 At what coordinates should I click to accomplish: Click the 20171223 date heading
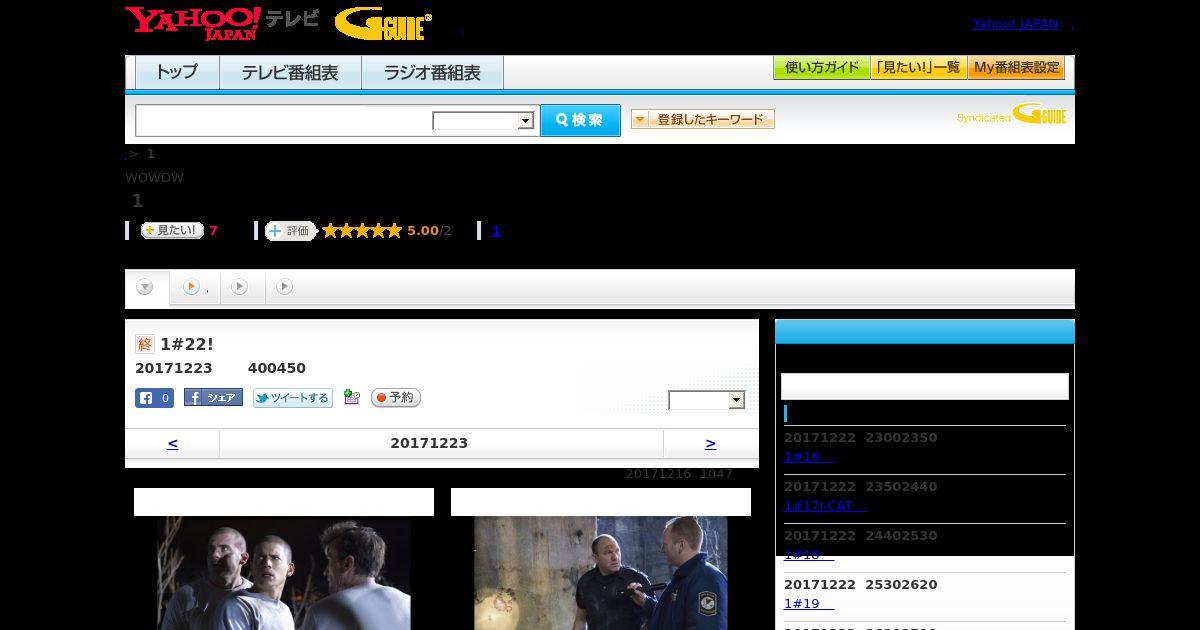coord(429,443)
